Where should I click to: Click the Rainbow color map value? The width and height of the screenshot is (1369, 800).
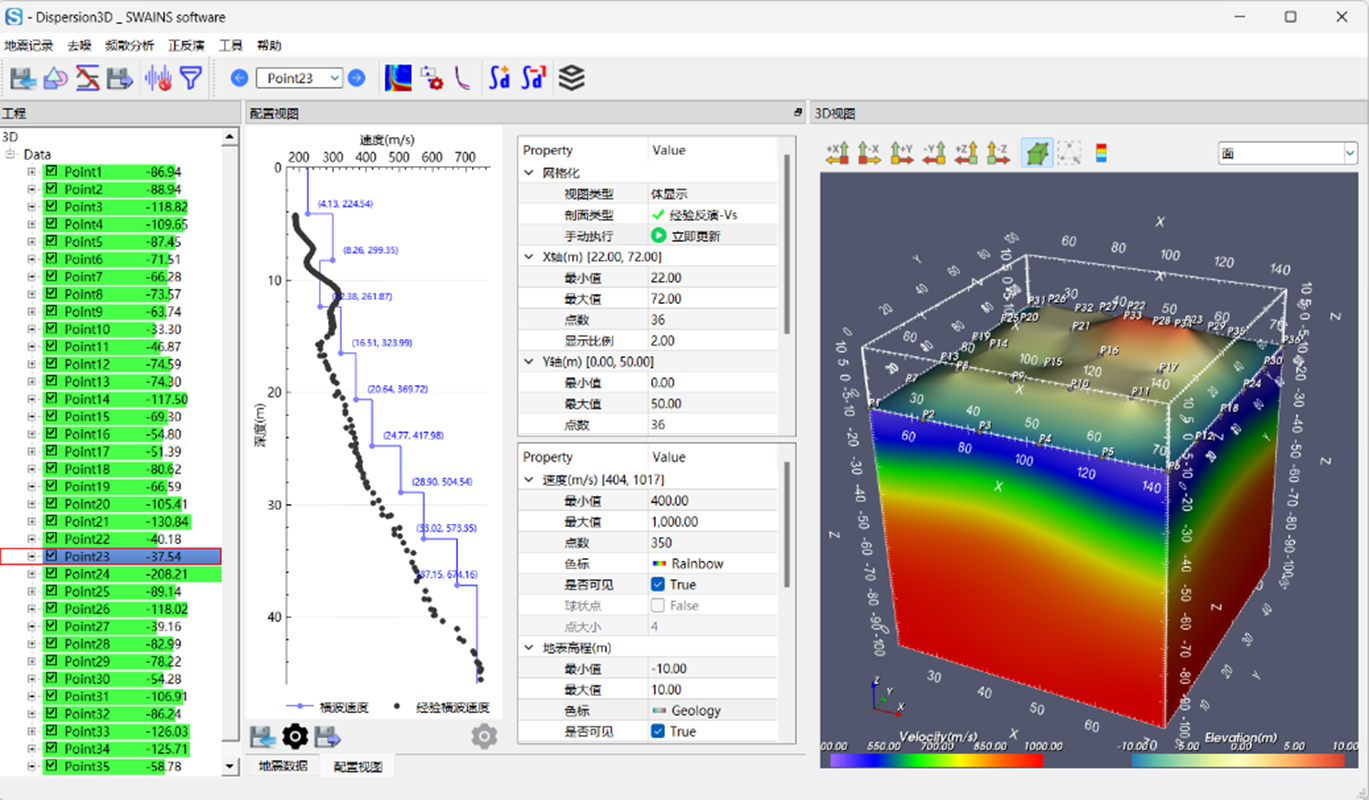(687, 564)
